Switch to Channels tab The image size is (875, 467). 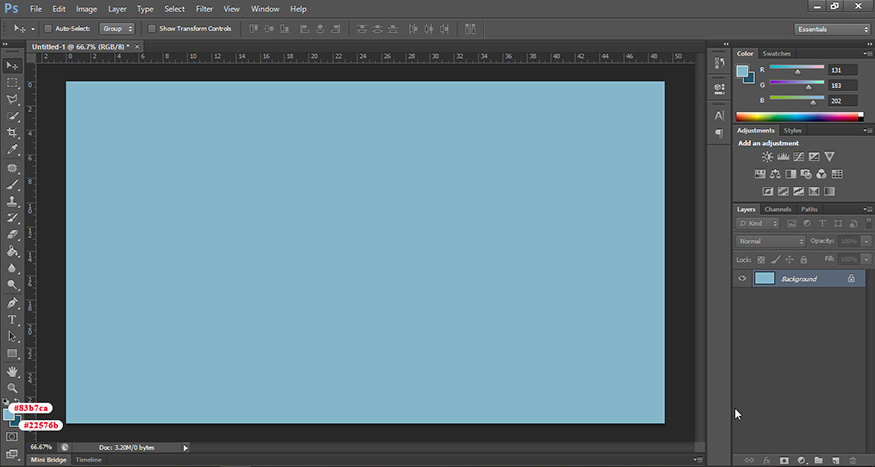pyautogui.click(x=778, y=209)
